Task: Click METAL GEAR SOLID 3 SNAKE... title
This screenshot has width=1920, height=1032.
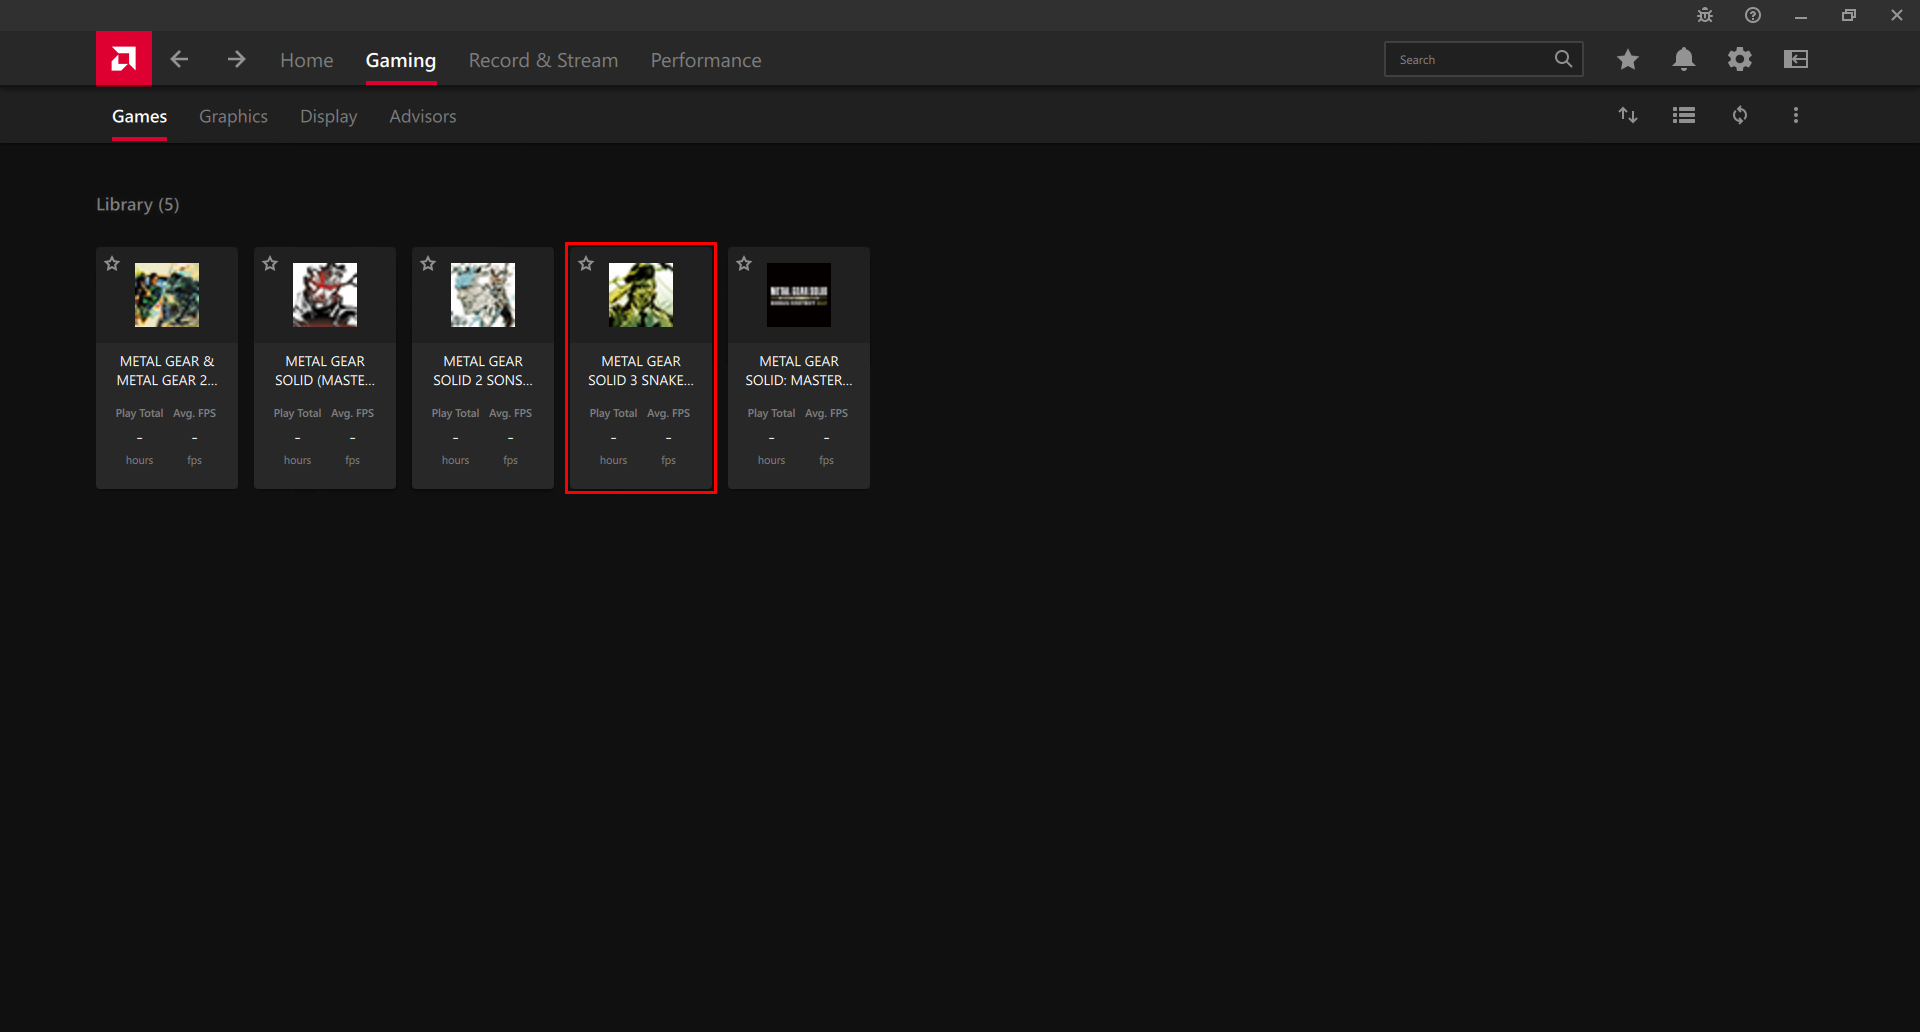Action: pos(641,371)
